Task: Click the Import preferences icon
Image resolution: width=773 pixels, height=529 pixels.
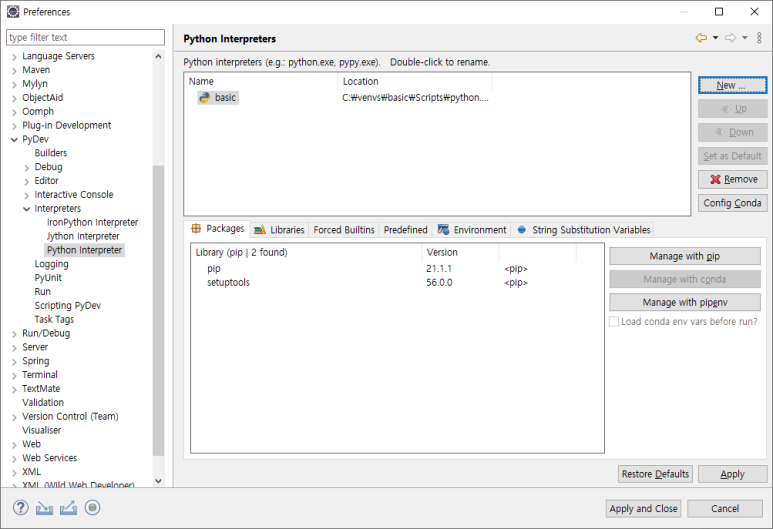Action: pos(44,508)
